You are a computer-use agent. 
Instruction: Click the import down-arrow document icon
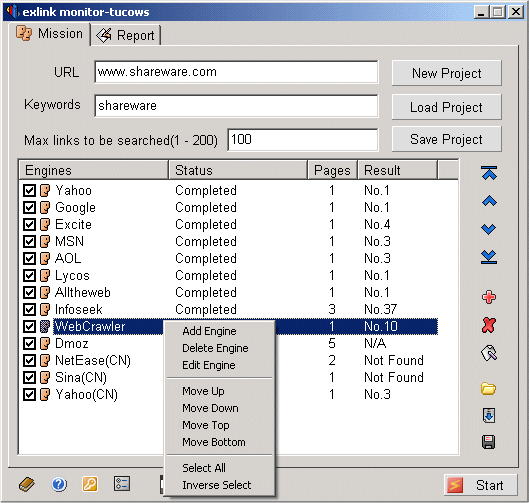click(489, 415)
